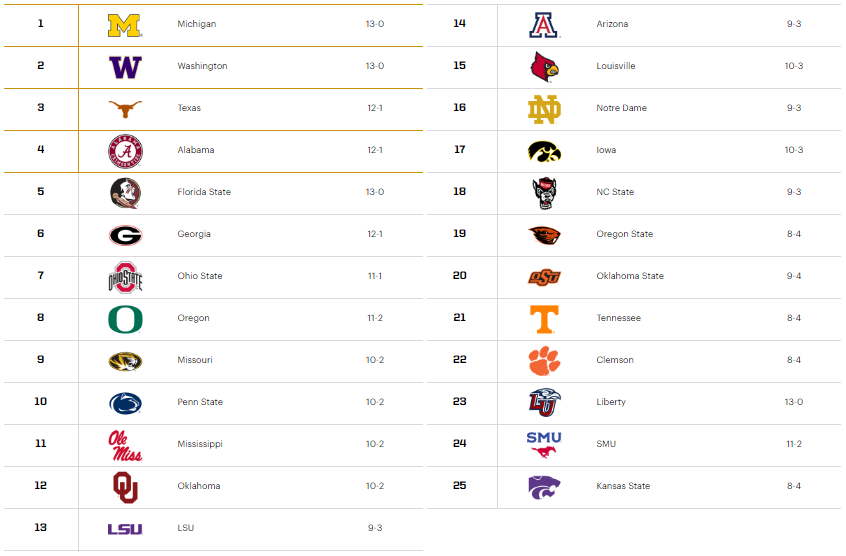Click the Iowa Hawkeyes logo
The width and height of the screenshot is (846, 556).
coord(545,150)
